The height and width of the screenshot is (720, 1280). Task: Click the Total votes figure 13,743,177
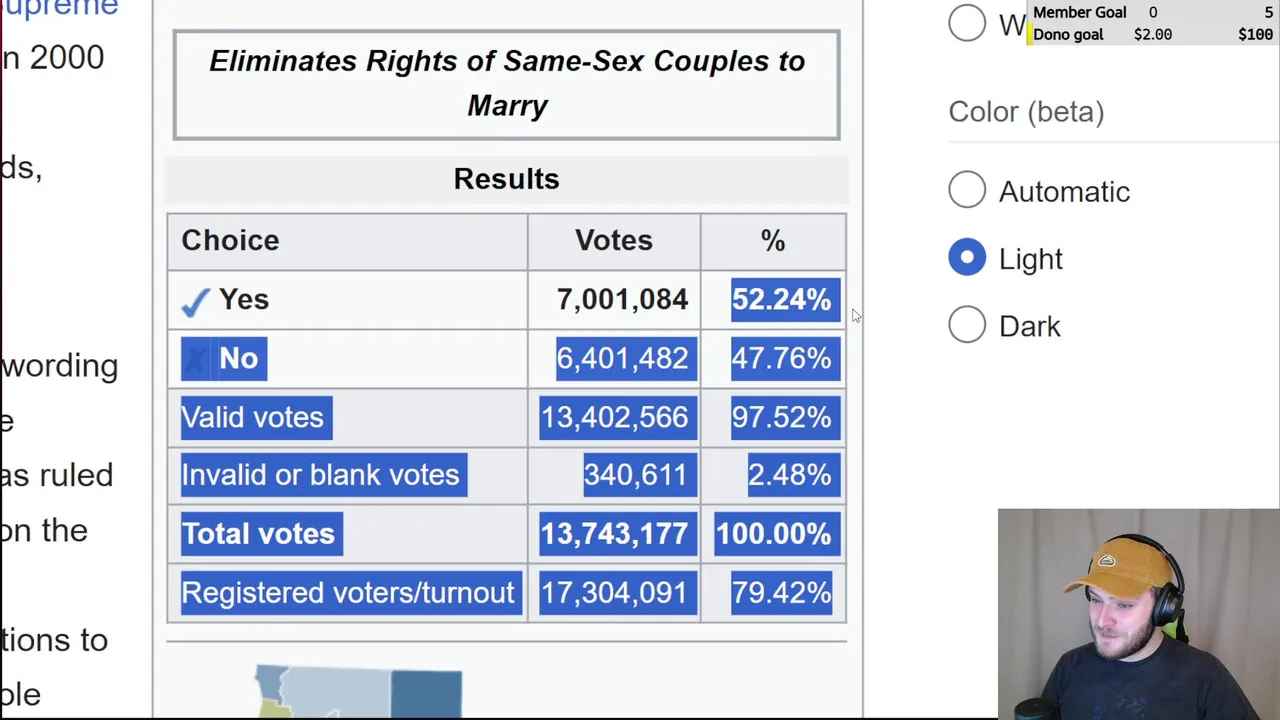614,534
